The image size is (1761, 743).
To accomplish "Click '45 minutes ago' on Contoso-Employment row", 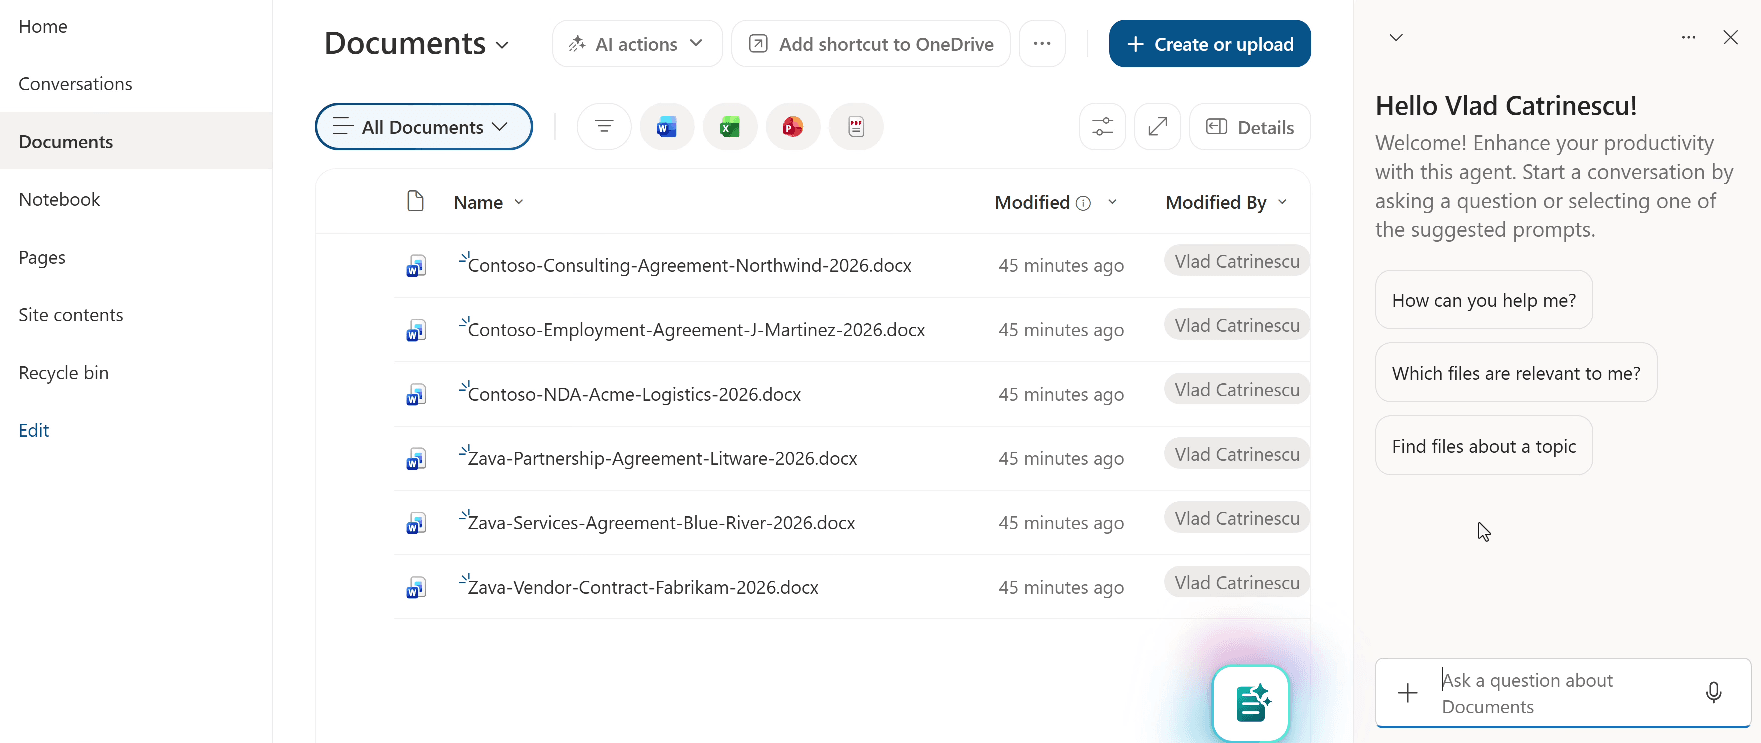I will tap(1061, 330).
